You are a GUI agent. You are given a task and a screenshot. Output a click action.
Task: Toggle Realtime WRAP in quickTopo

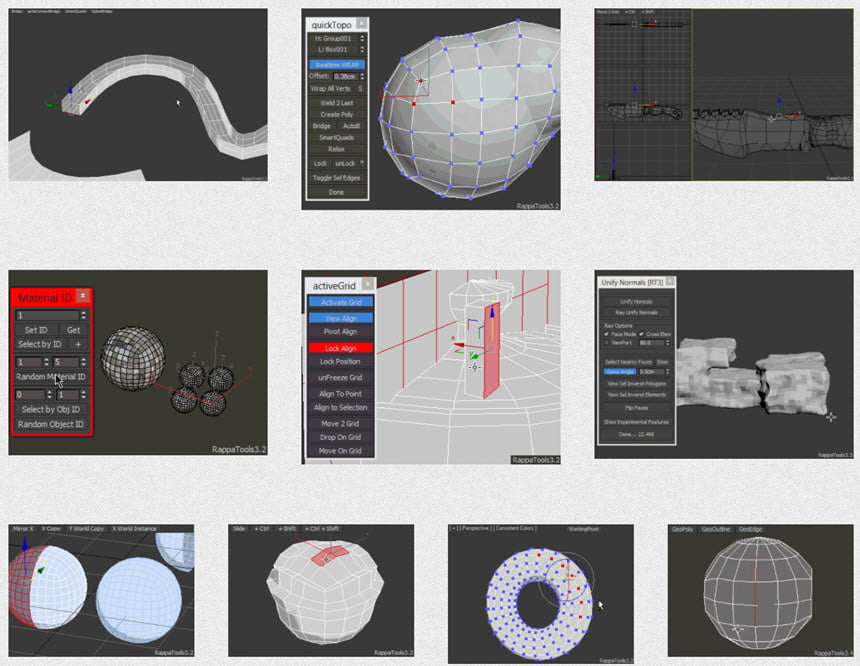[x=337, y=64]
